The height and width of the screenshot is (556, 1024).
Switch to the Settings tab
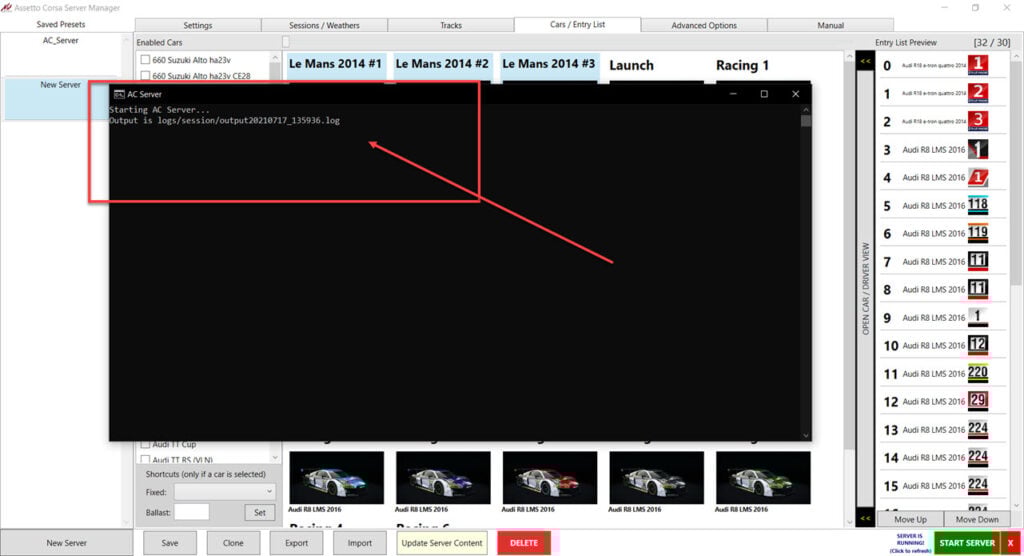point(198,25)
